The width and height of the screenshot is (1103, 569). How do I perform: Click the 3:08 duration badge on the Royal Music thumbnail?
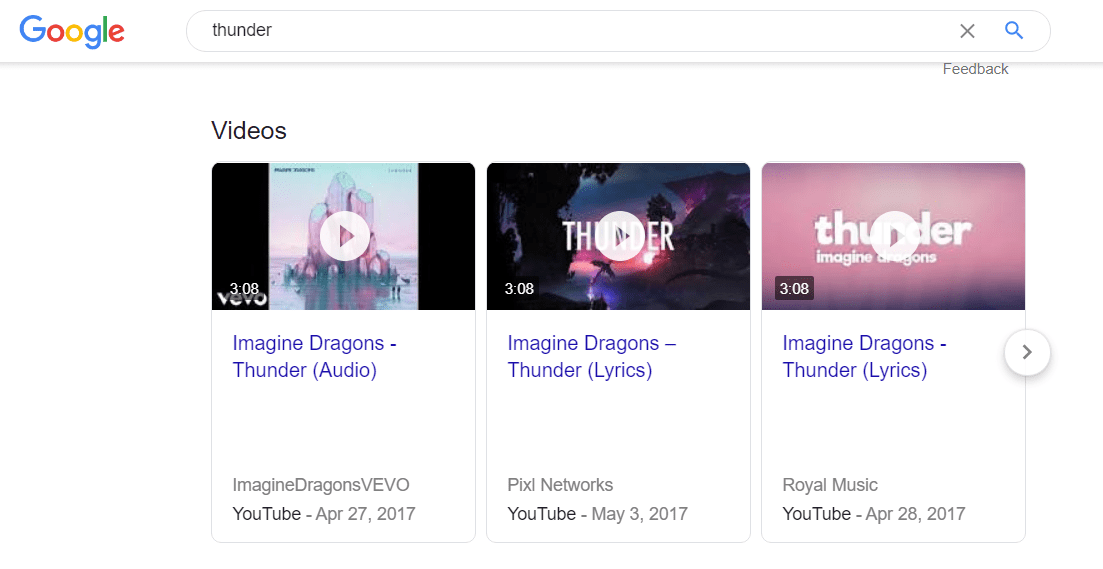[794, 288]
